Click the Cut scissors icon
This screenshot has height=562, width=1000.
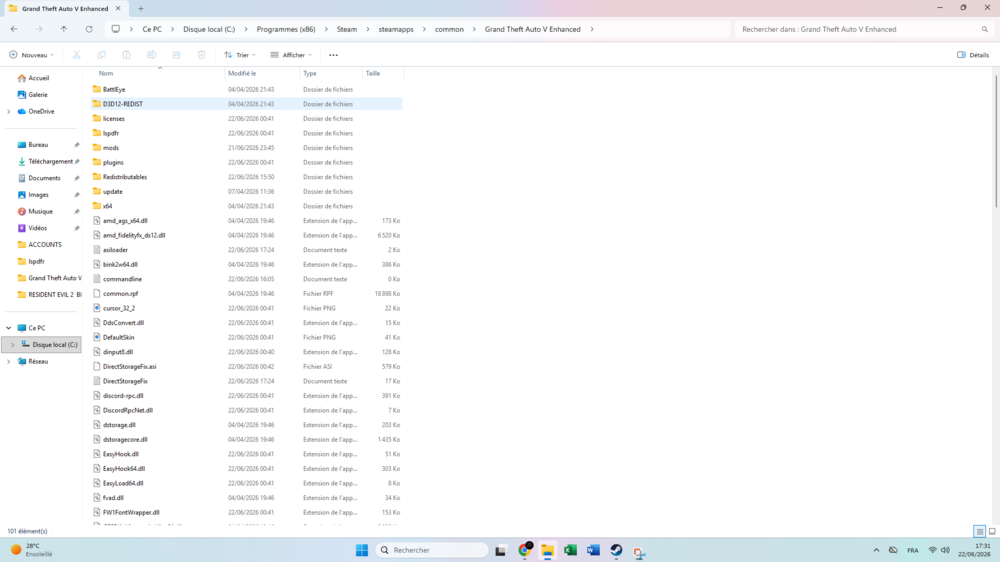pos(77,55)
